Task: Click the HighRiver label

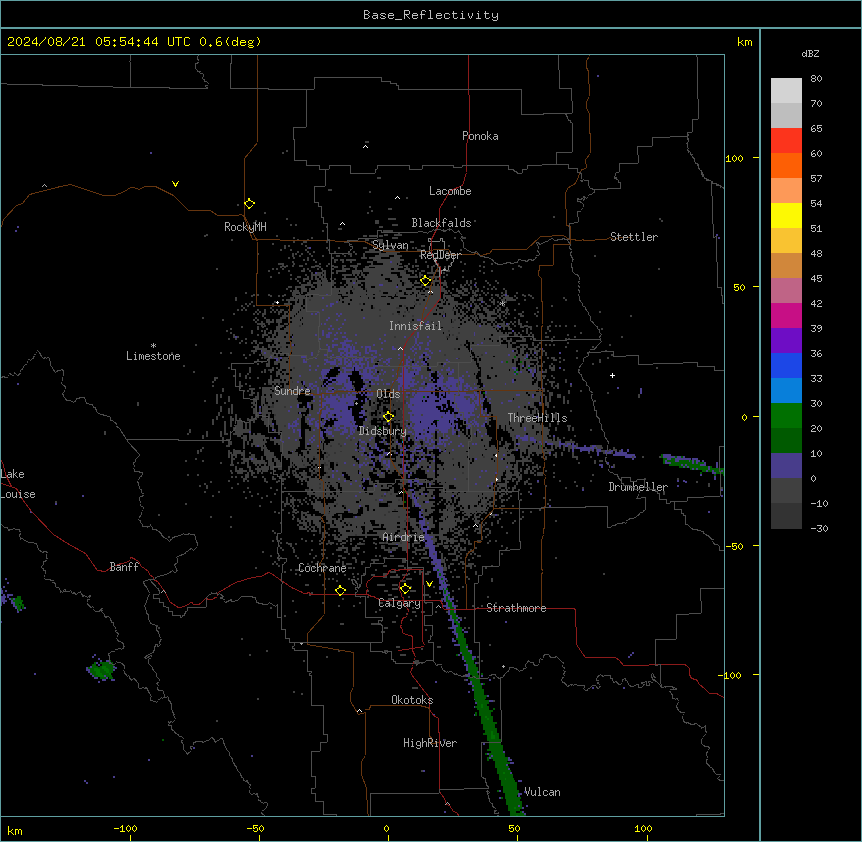Action: [430, 743]
